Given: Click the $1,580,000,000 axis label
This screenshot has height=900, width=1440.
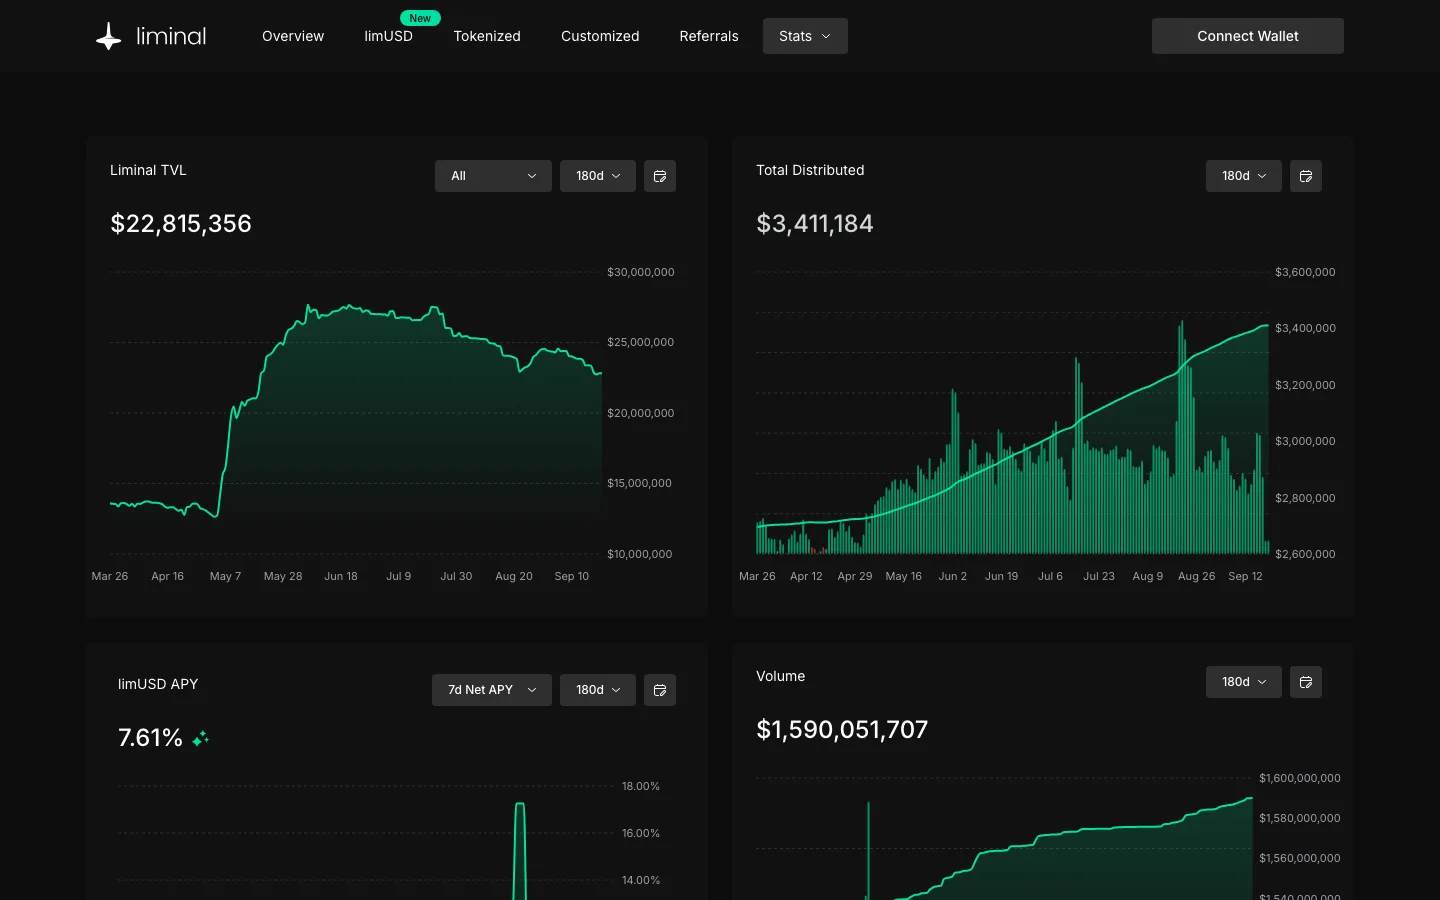Looking at the screenshot, I should [x=1300, y=818].
